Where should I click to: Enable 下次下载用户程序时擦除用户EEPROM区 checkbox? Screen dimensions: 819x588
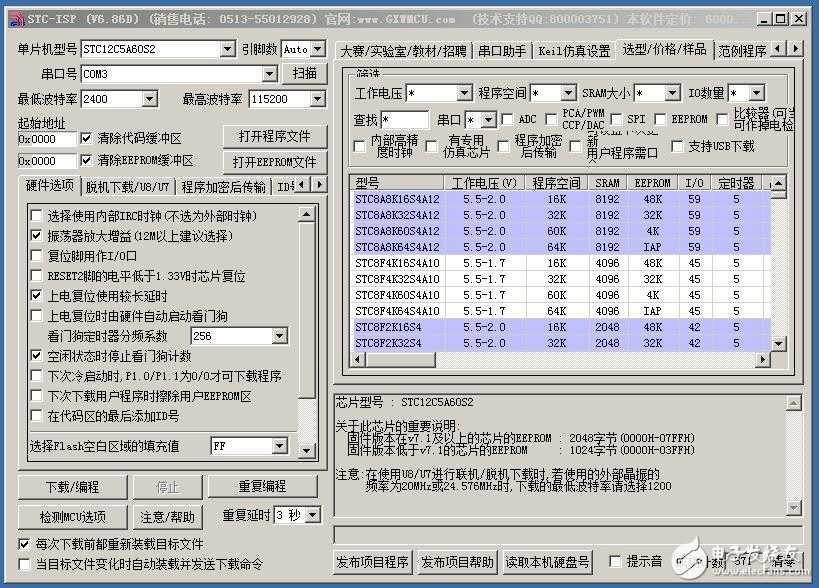[x=37, y=396]
